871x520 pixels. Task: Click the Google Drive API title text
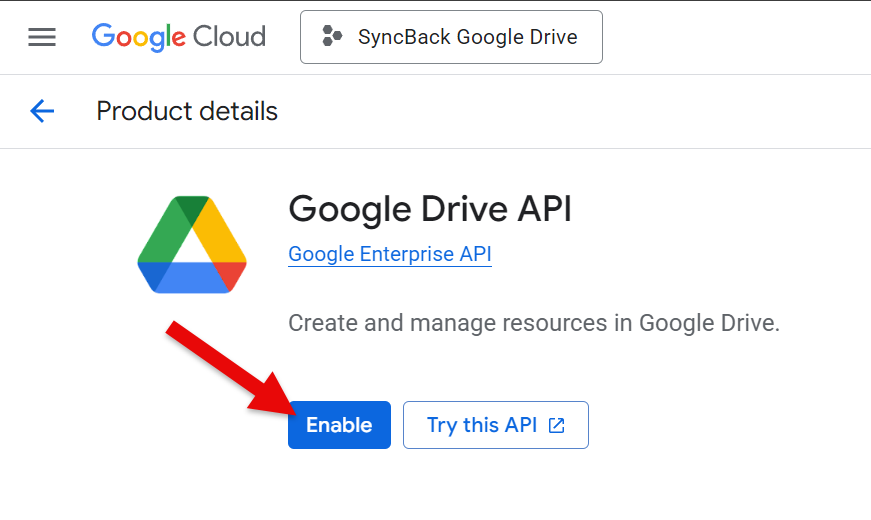click(430, 209)
